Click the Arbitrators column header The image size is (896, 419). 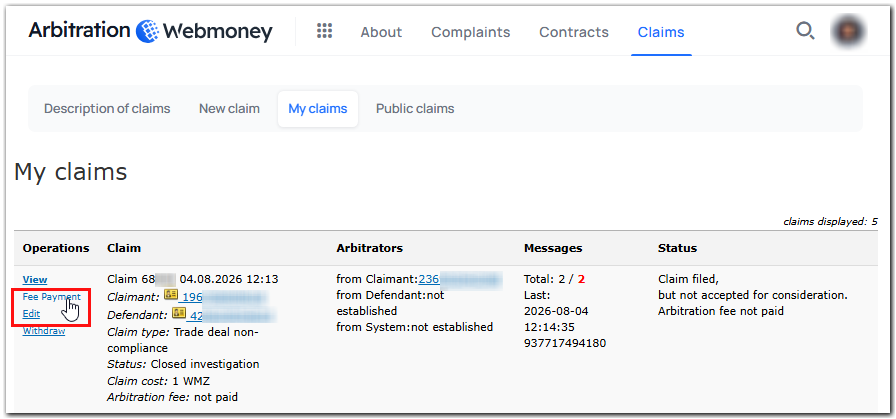pos(370,248)
